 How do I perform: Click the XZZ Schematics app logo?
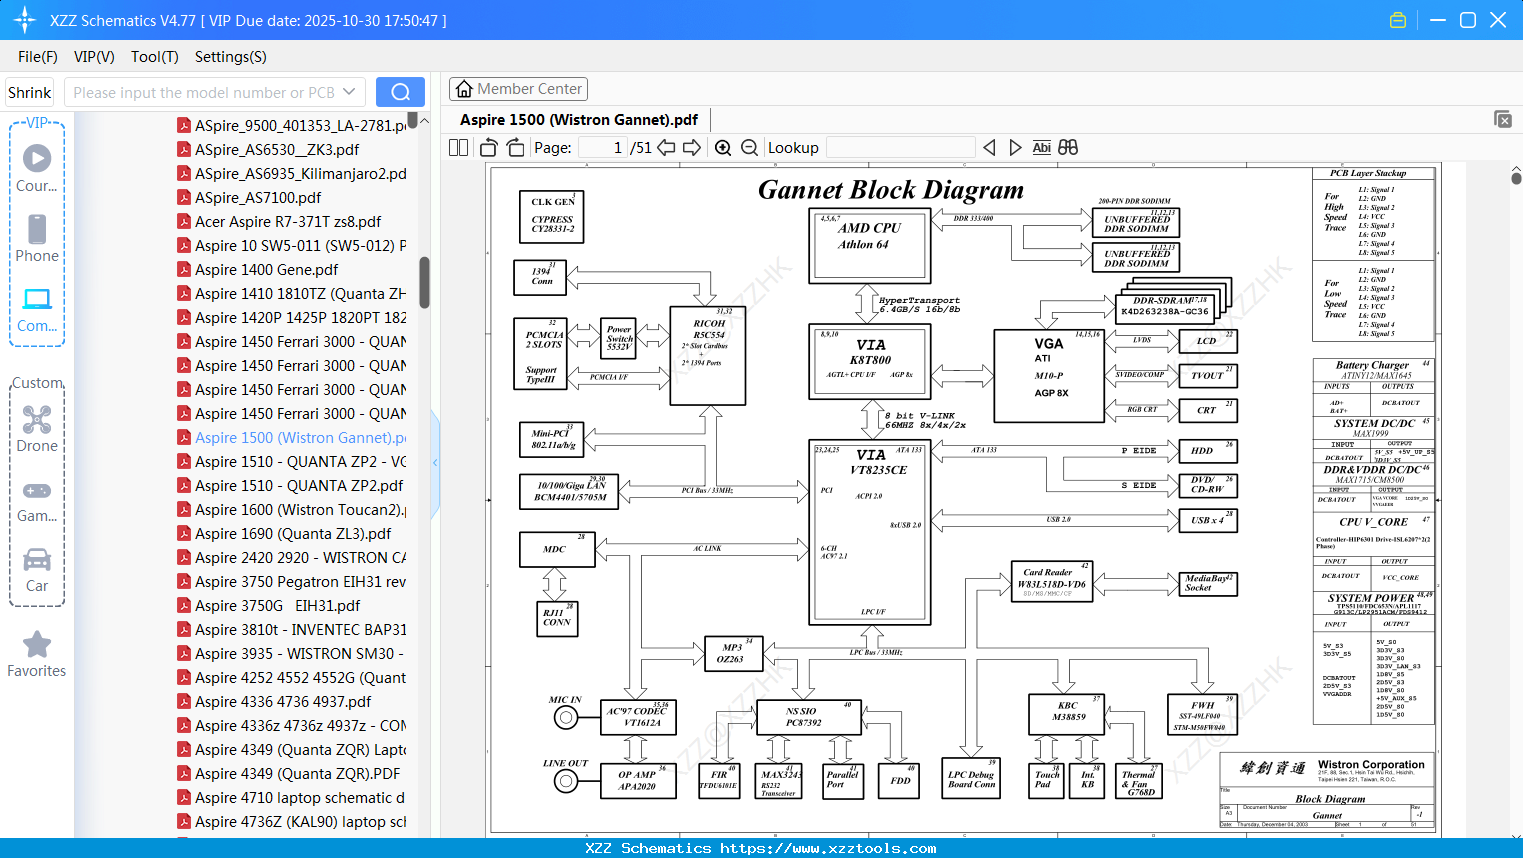point(25,20)
